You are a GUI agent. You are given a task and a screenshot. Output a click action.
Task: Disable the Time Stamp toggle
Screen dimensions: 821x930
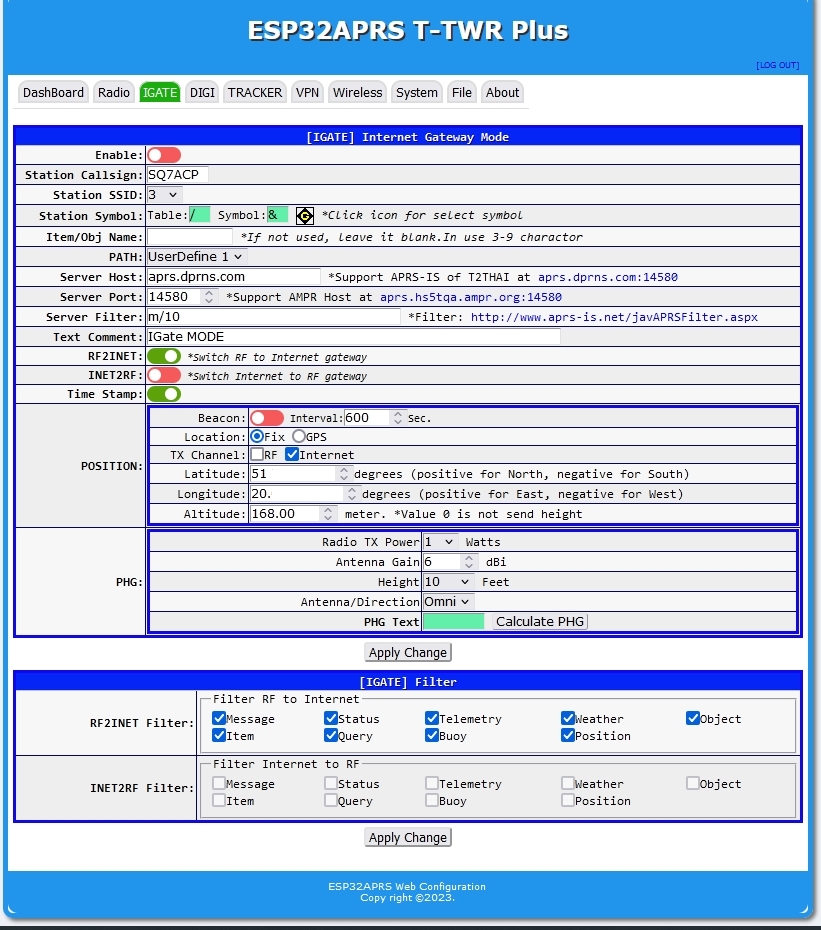[164, 394]
